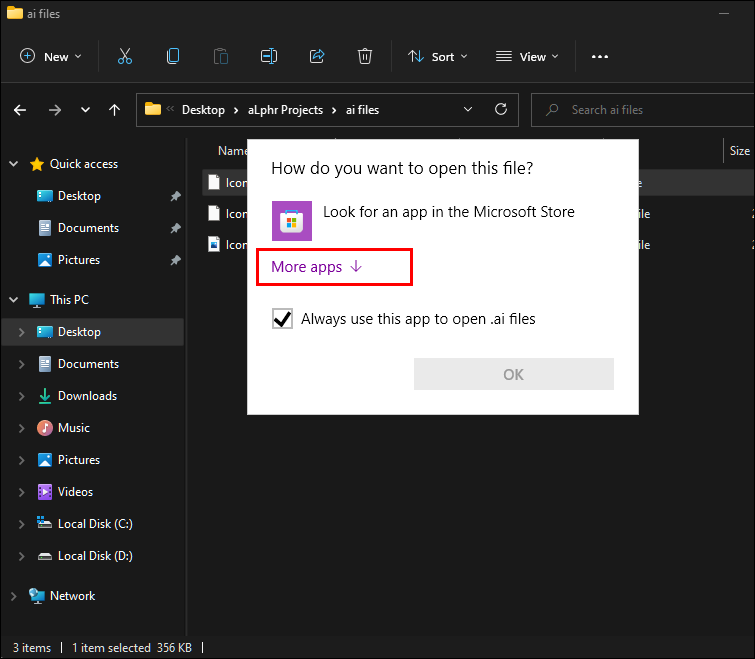Toggle Always use this app checkbox

point(283,319)
